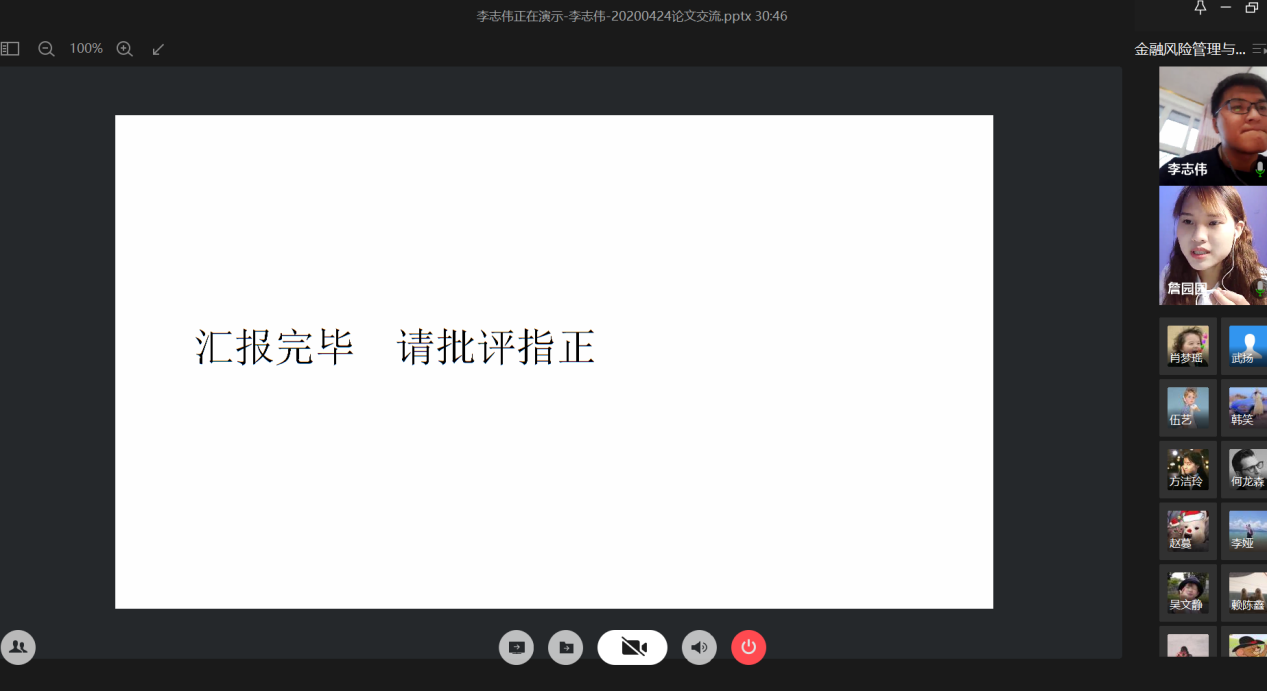Select 詹园园's video feed
Screen dimensions: 1267x691
point(1212,245)
